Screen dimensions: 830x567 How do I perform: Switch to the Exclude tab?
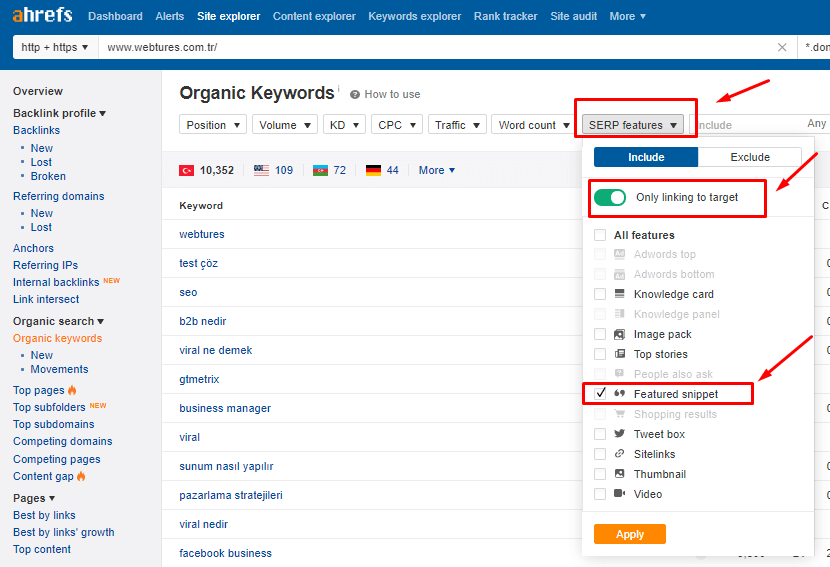point(750,157)
